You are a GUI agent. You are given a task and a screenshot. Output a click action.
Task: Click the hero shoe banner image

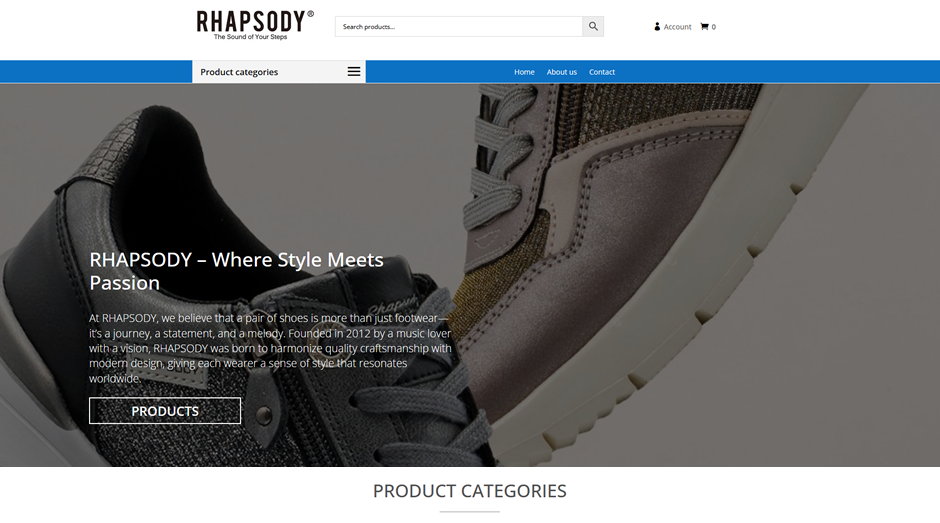(659, 240)
